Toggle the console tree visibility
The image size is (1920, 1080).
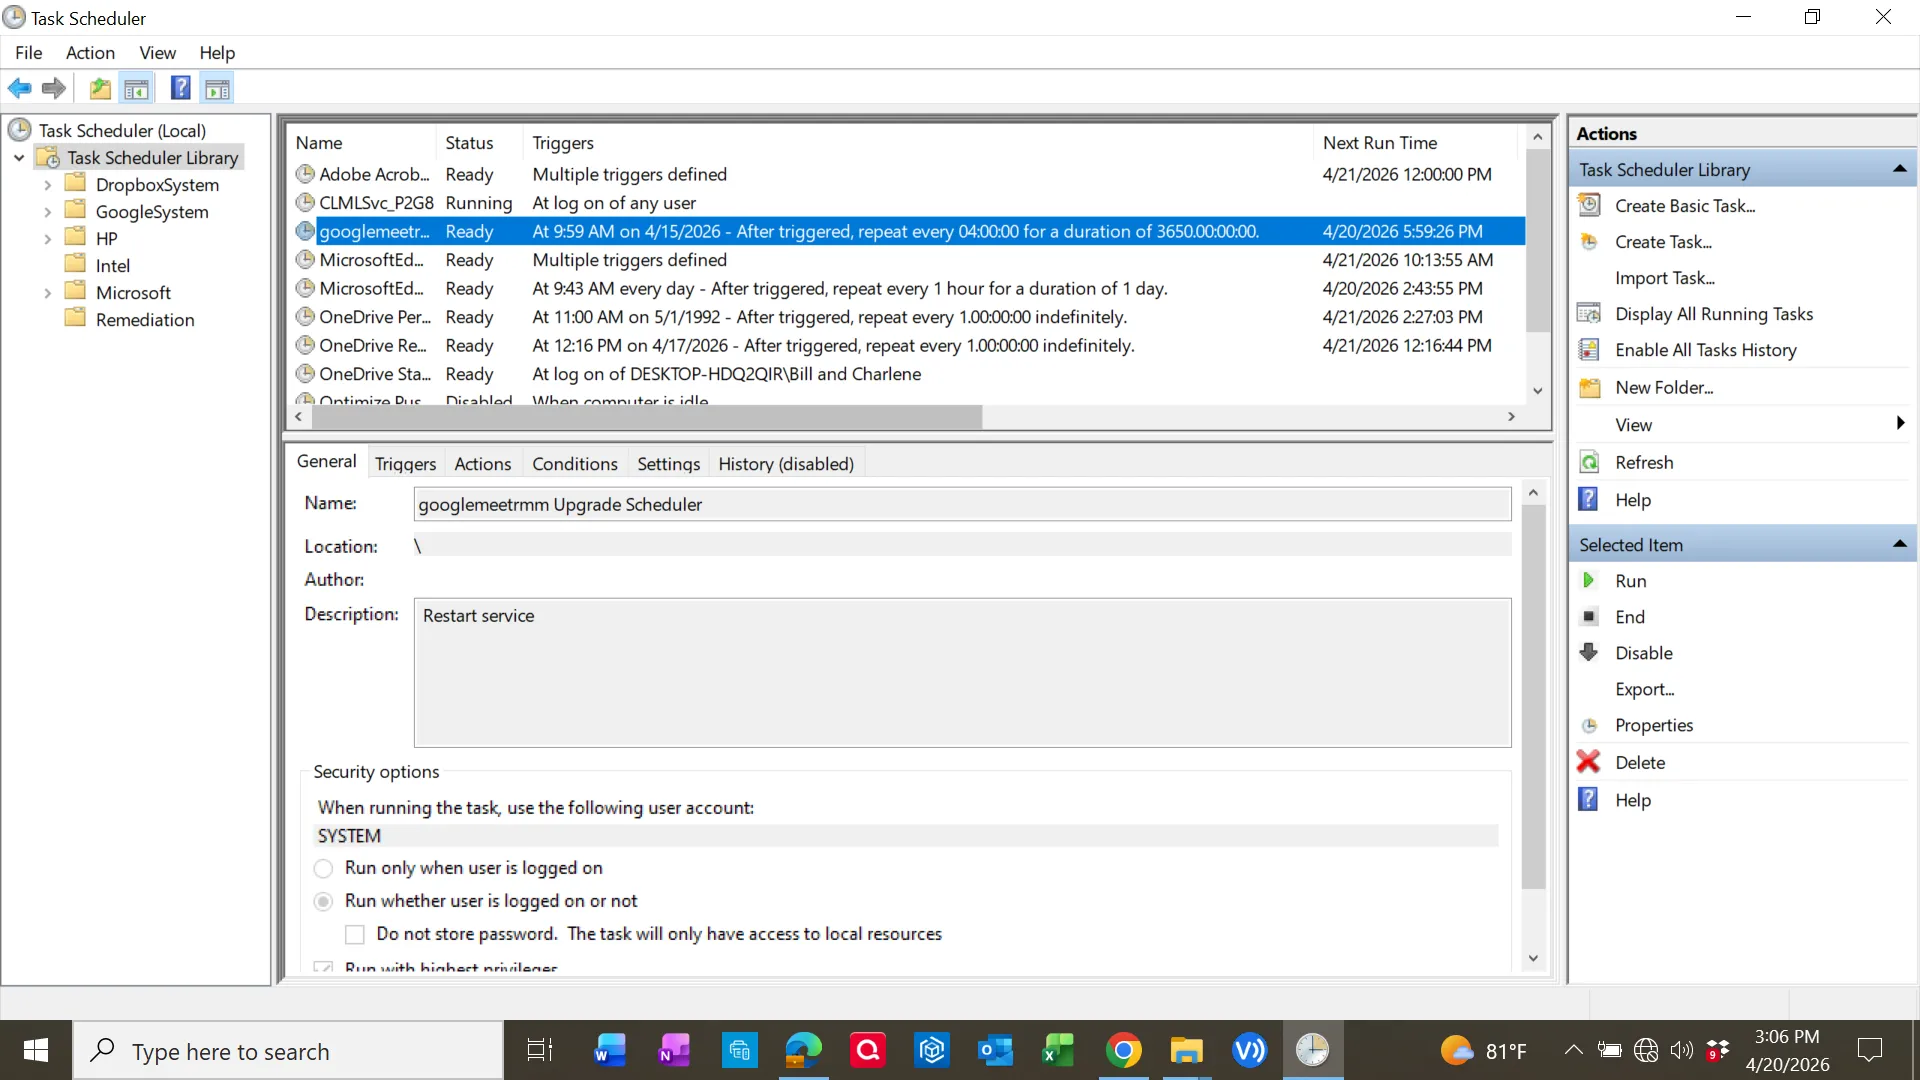click(x=136, y=88)
